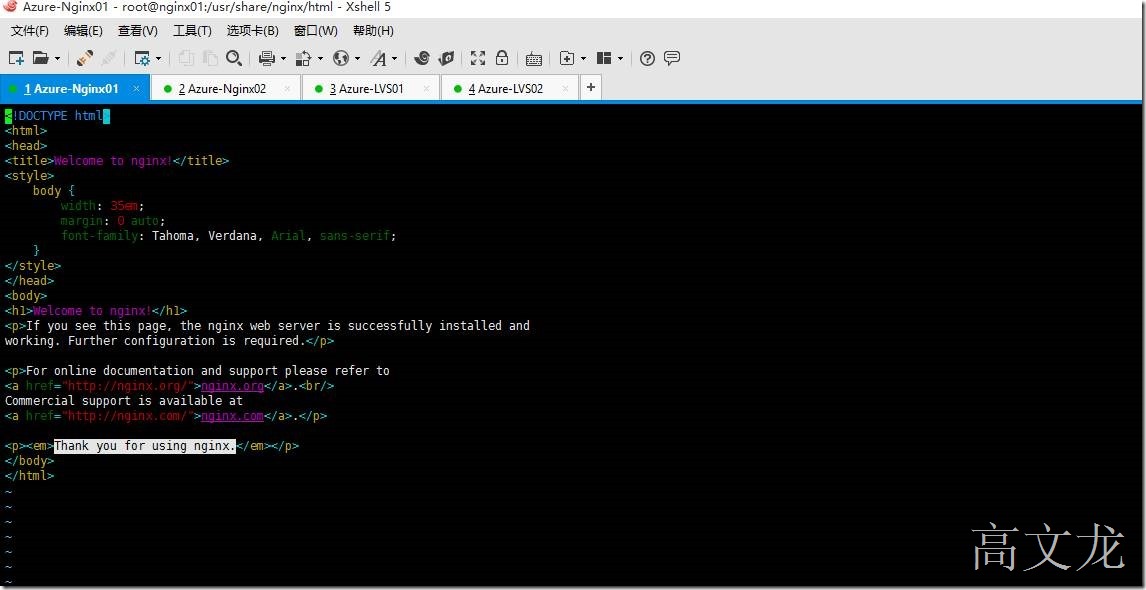Click the Paste toolbar icon
Viewport: 1146px width, 590px height.
click(x=210, y=58)
